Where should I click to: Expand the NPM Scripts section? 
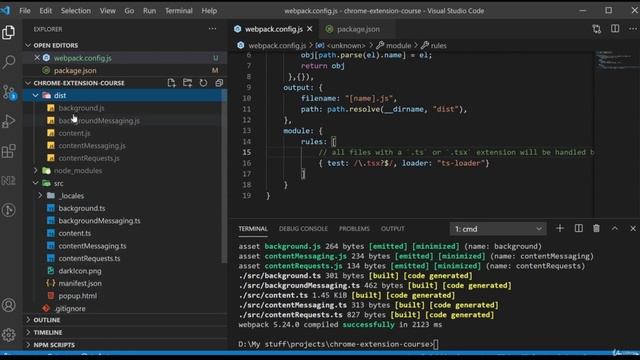[x=28, y=345]
